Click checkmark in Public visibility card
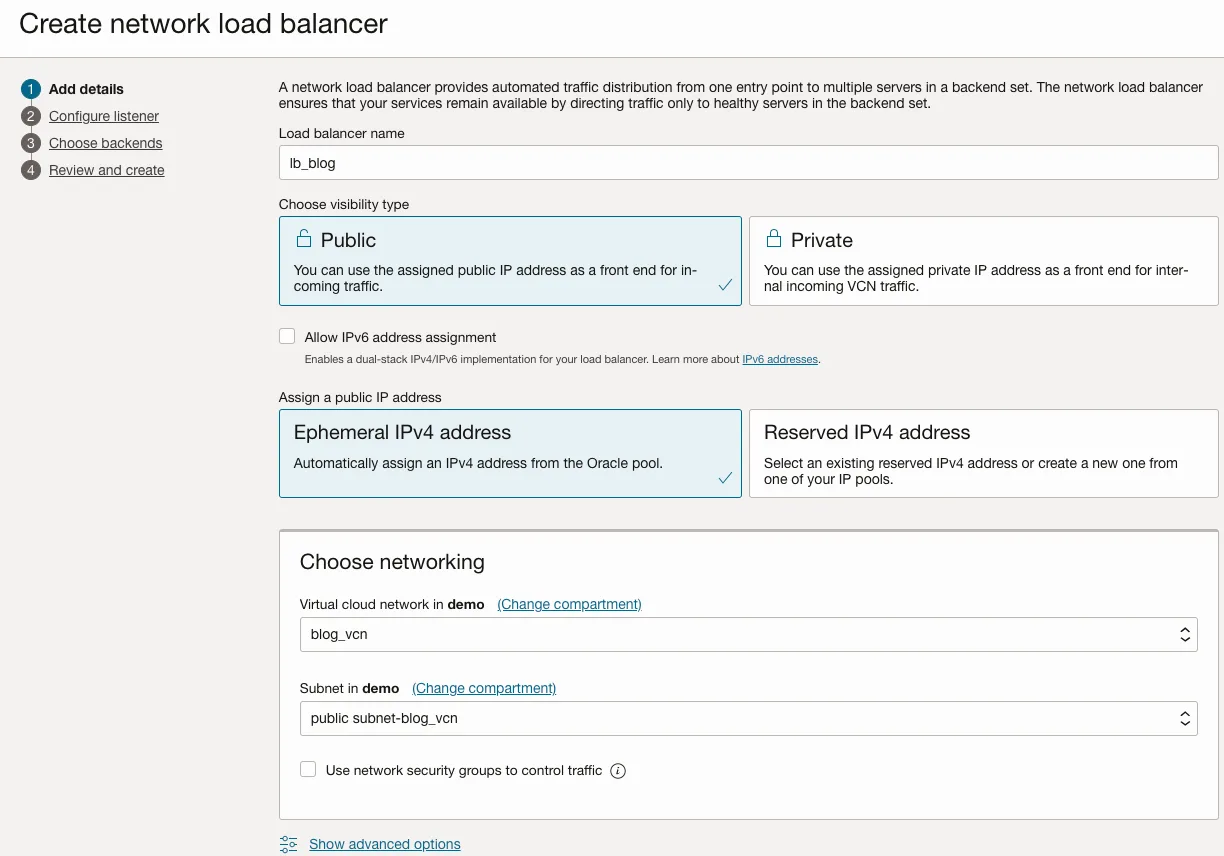This screenshot has height=856, width=1224. [725, 286]
